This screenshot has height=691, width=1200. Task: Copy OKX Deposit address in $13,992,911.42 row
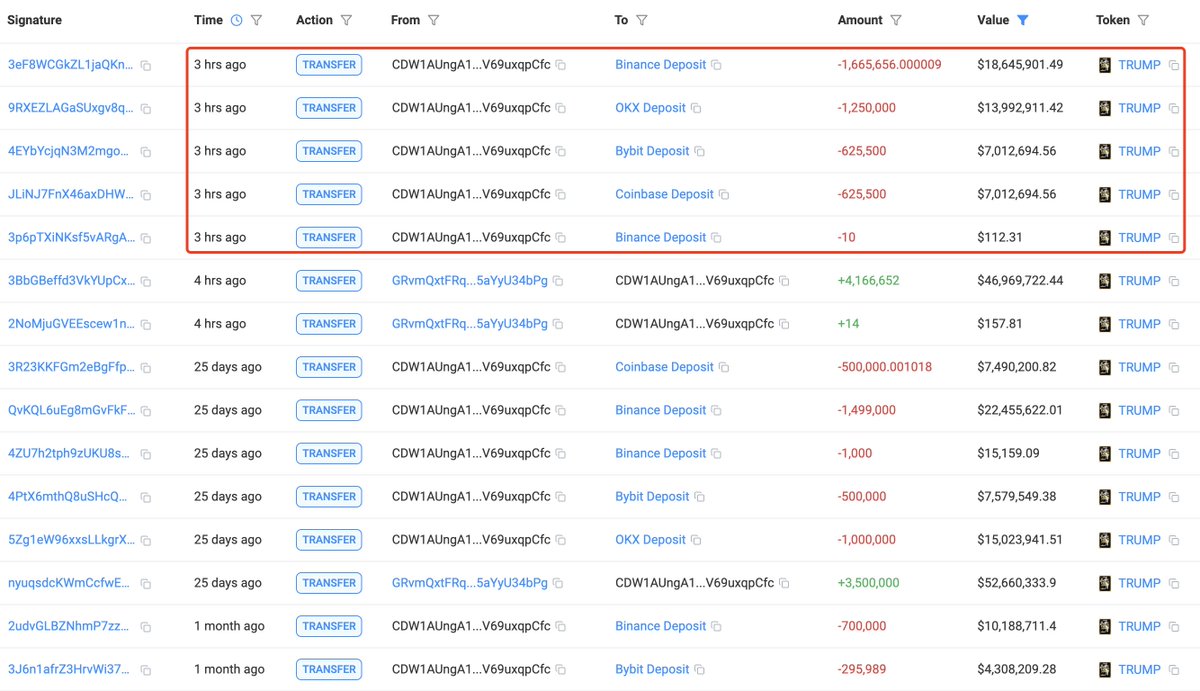click(x=696, y=108)
